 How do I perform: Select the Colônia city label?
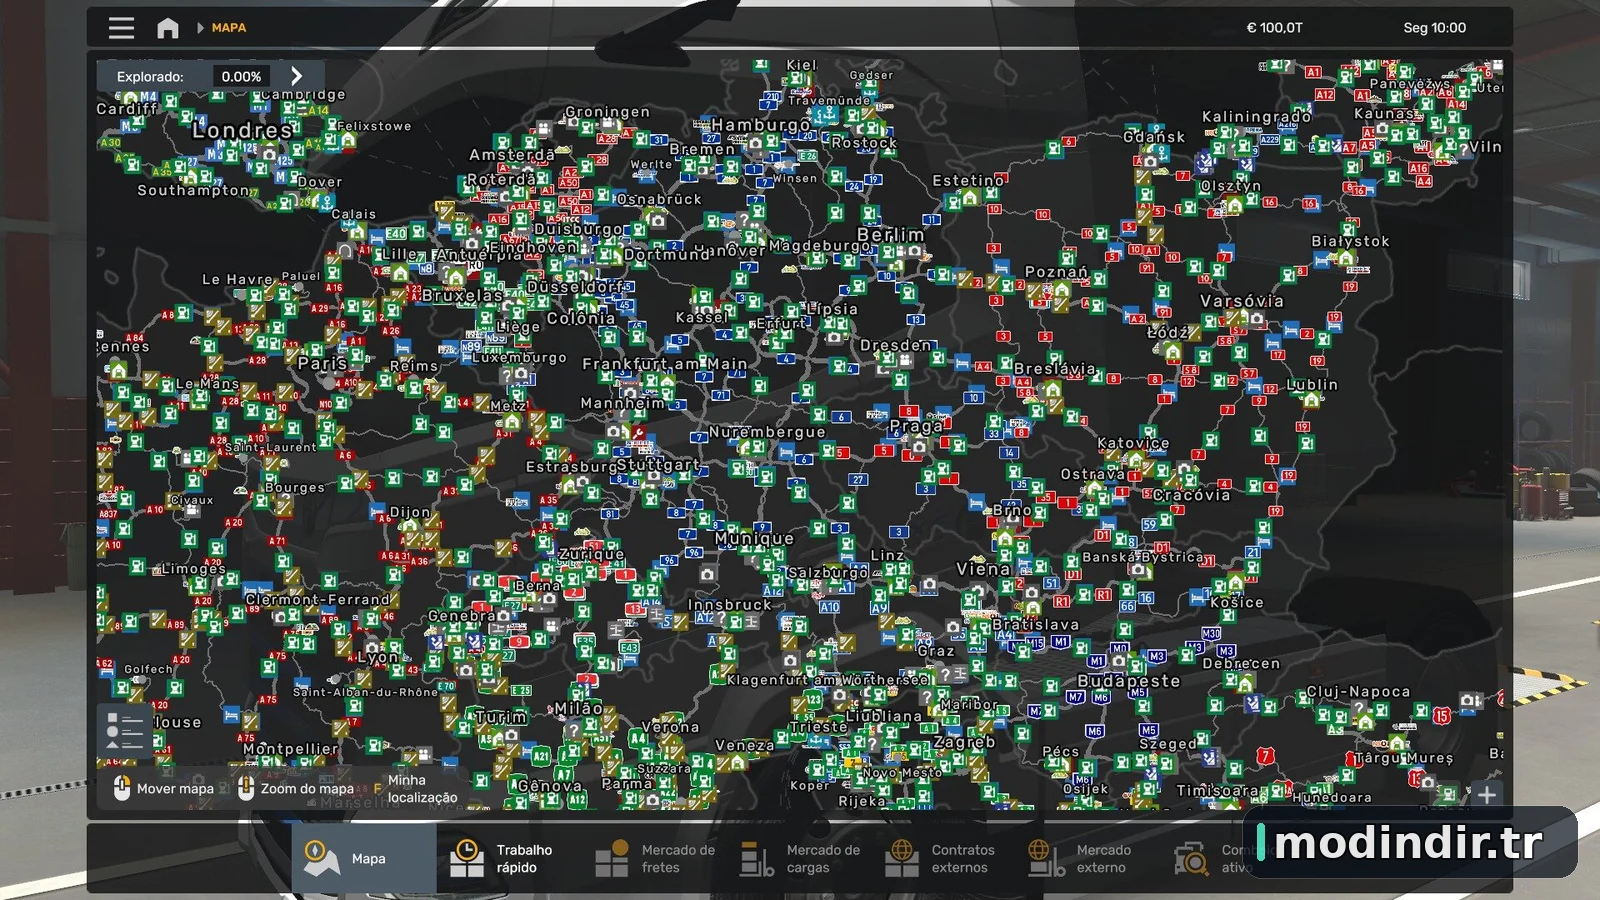coord(581,318)
